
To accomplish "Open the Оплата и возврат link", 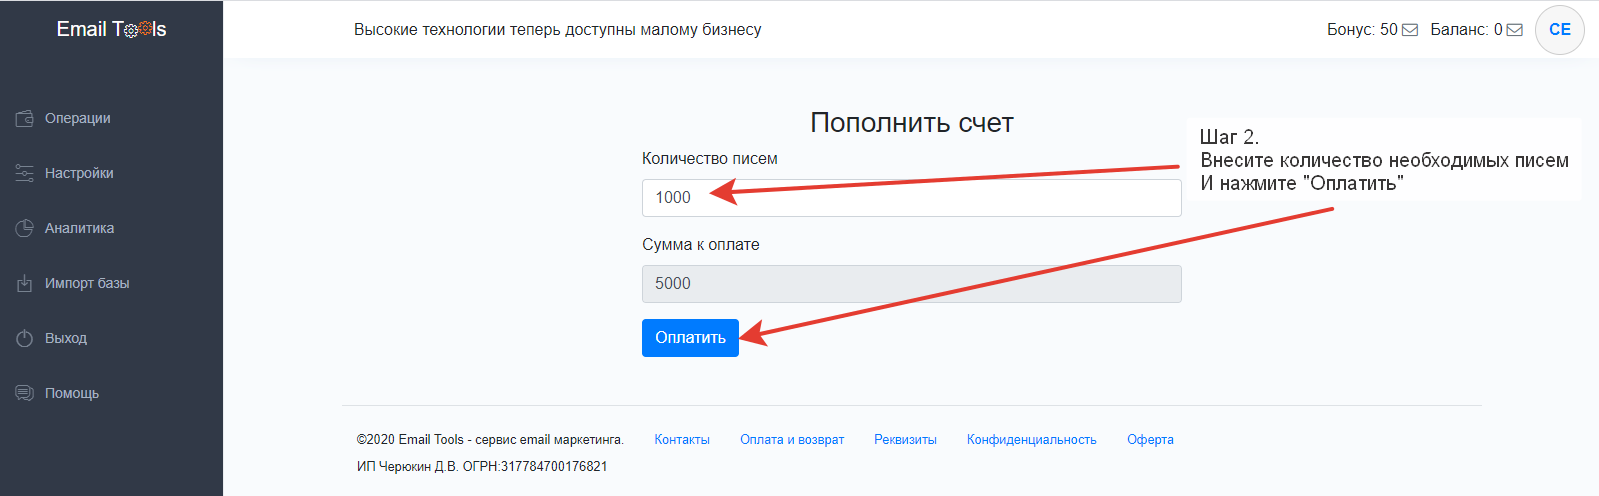I will (x=792, y=440).
